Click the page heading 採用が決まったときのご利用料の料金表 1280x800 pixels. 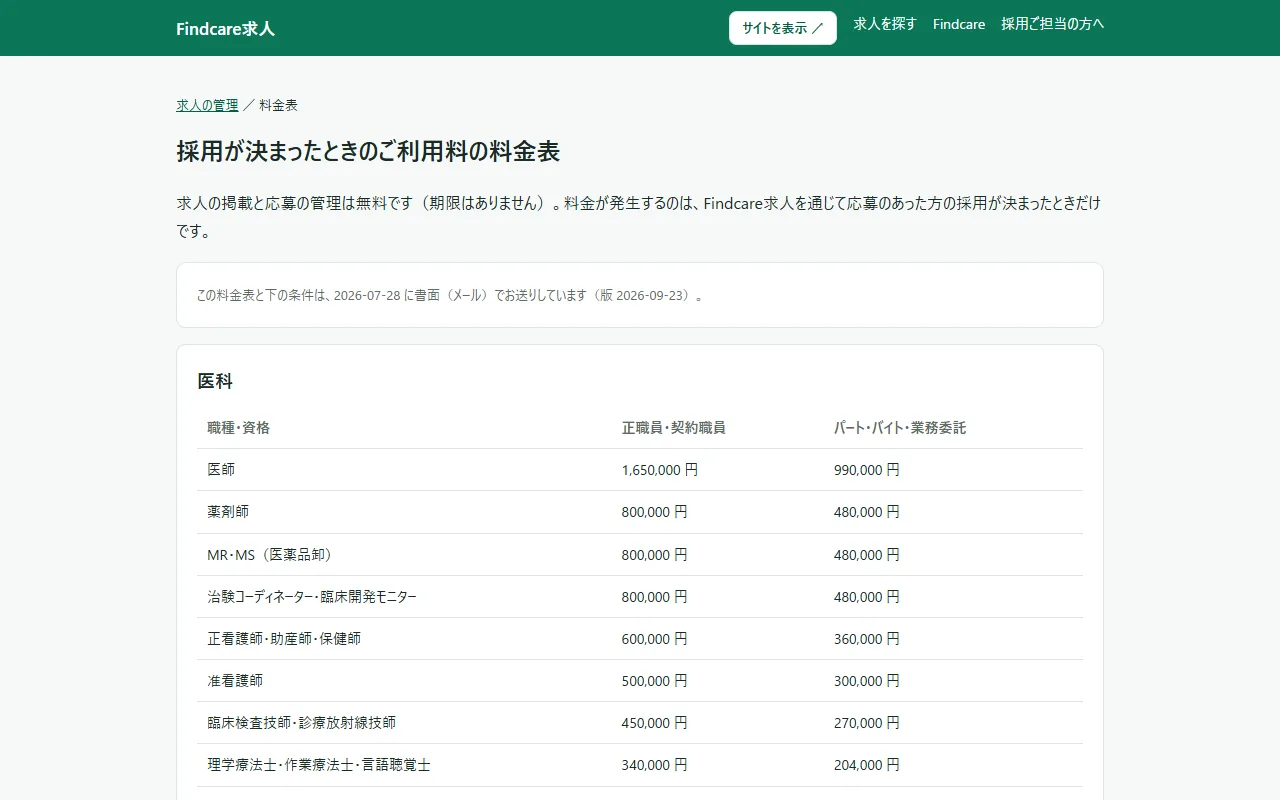click(368, 152)
